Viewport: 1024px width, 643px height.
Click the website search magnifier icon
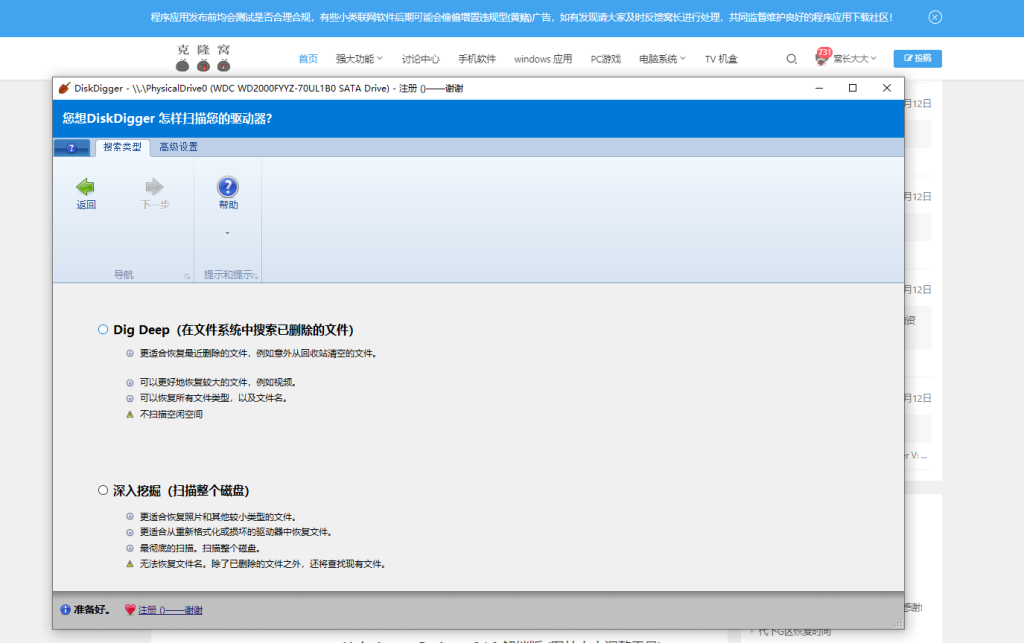[x=792, y=59]
